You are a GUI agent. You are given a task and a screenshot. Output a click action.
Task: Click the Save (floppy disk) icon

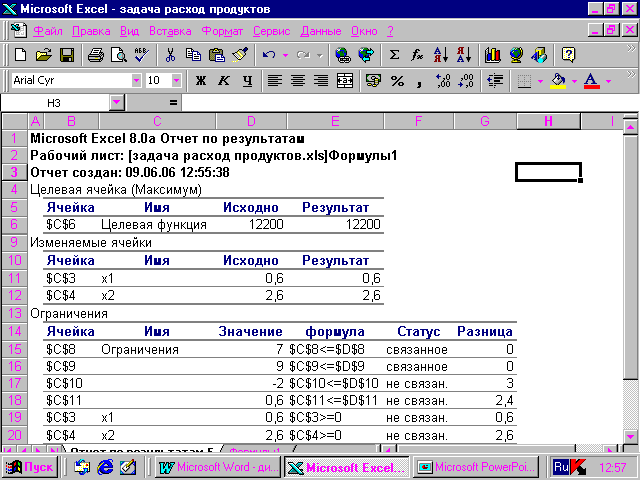[x=67, y=54]
